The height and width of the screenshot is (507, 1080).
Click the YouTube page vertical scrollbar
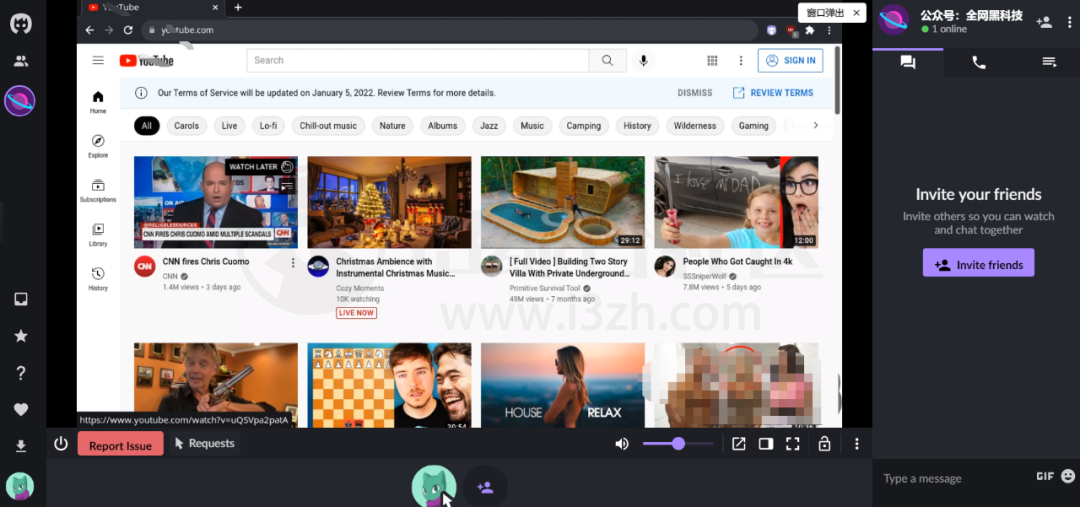tap(838, 81)
